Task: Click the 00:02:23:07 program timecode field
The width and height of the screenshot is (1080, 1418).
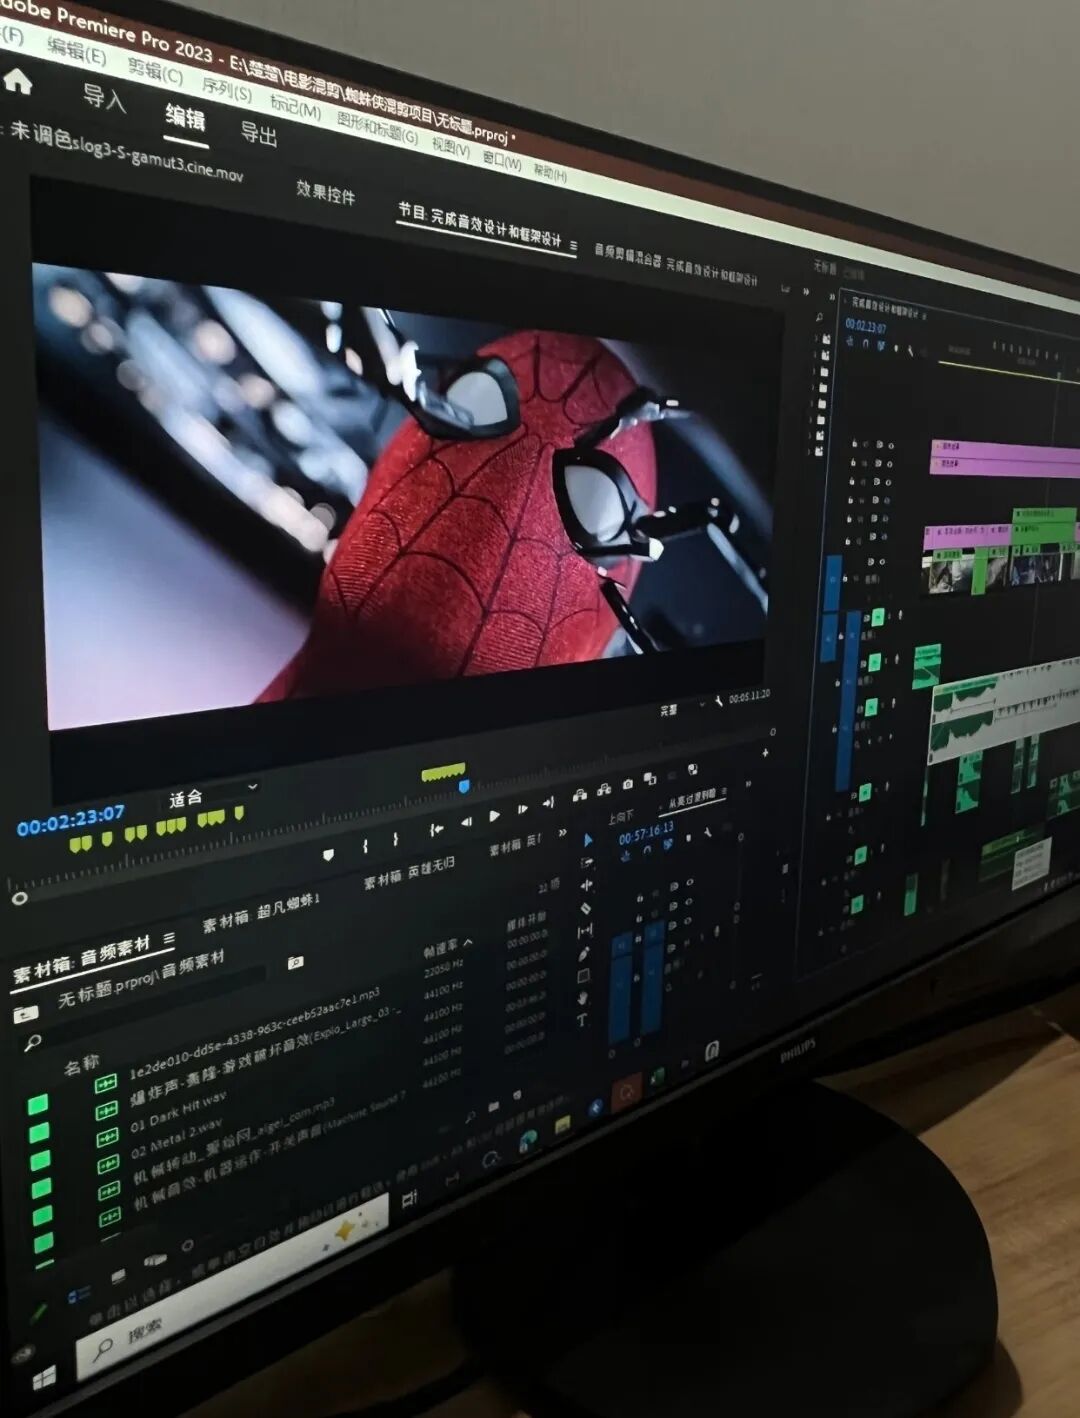Action: tap(71, 822)
